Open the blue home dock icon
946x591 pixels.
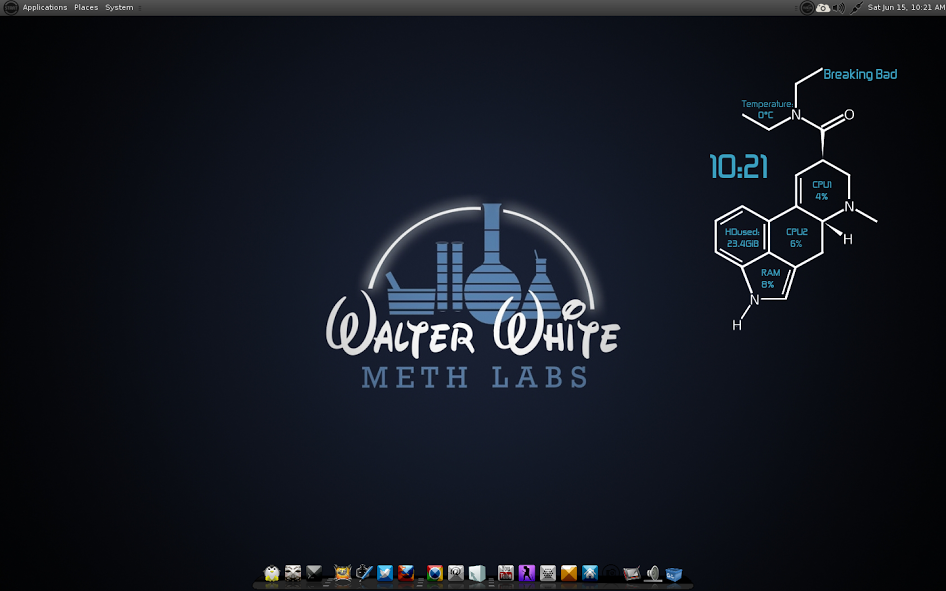click(590, 572)
